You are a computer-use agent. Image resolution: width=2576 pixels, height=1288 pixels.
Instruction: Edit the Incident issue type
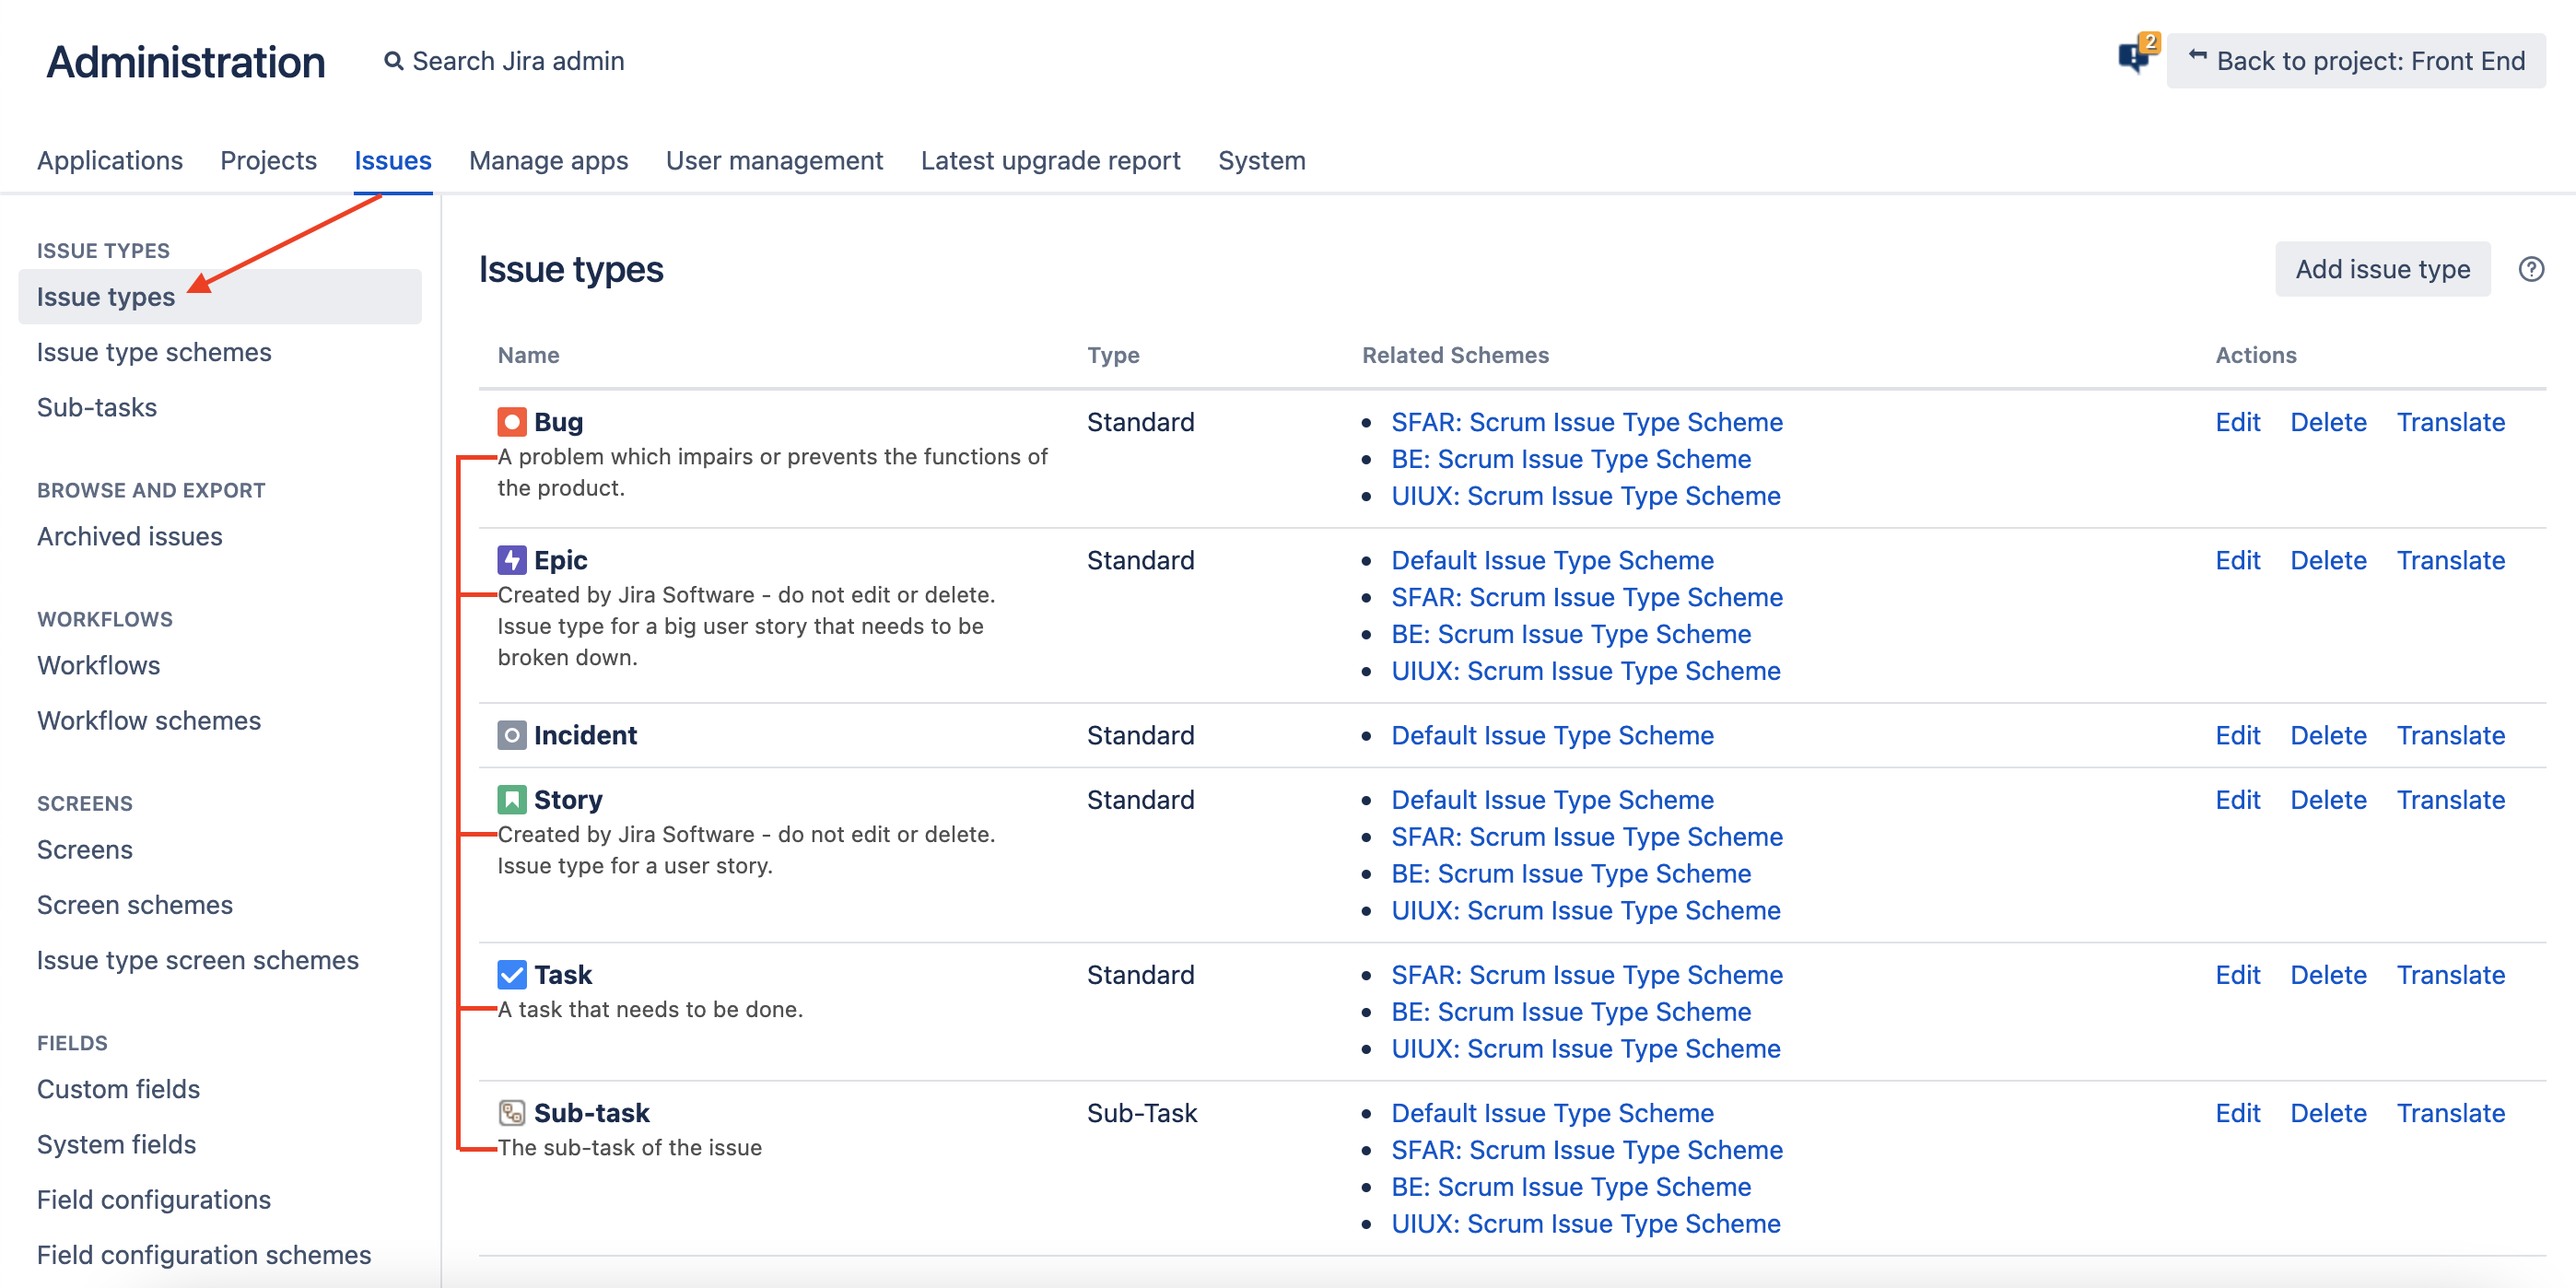point(2237,735)
